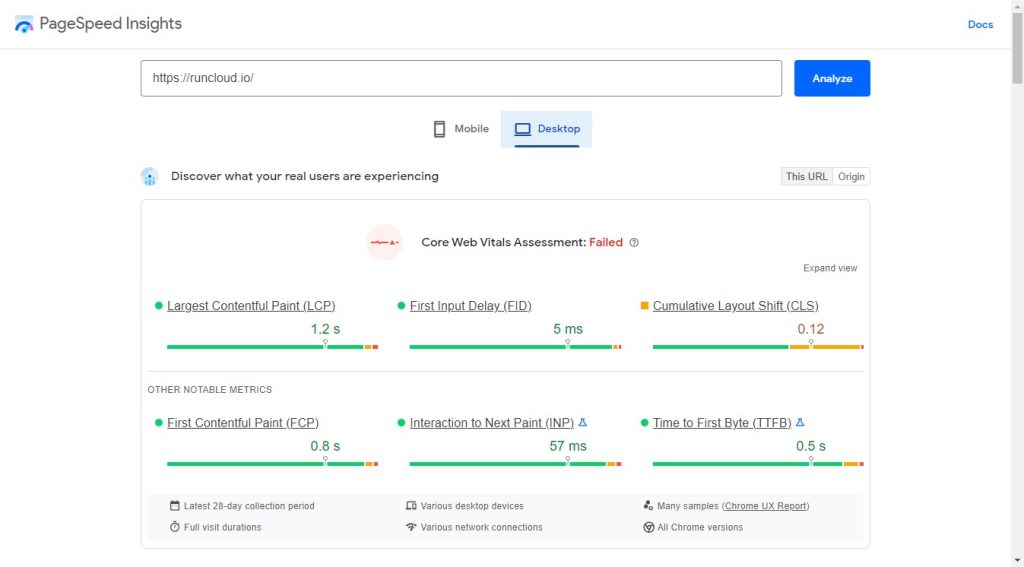The height and width of the screenshot is (567, 1024).
Task: Click the scrollbar up arrow
Action: click(x=1017, y=5)
